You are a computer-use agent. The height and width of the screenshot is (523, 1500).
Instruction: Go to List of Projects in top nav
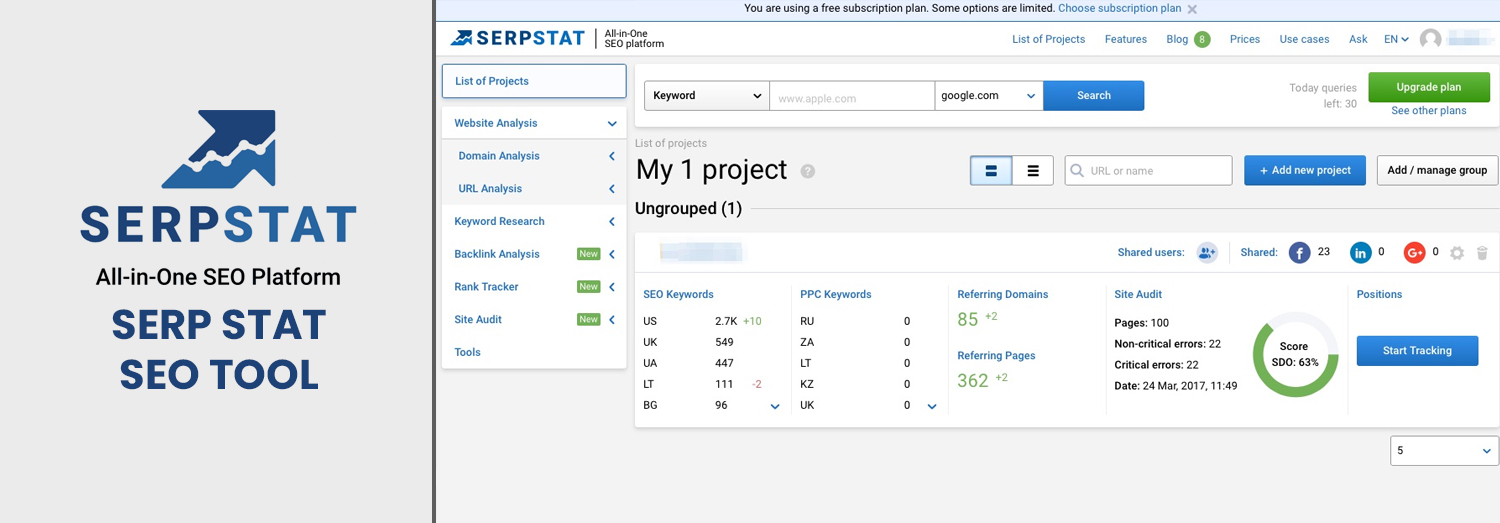click(x=1048, y=39)
